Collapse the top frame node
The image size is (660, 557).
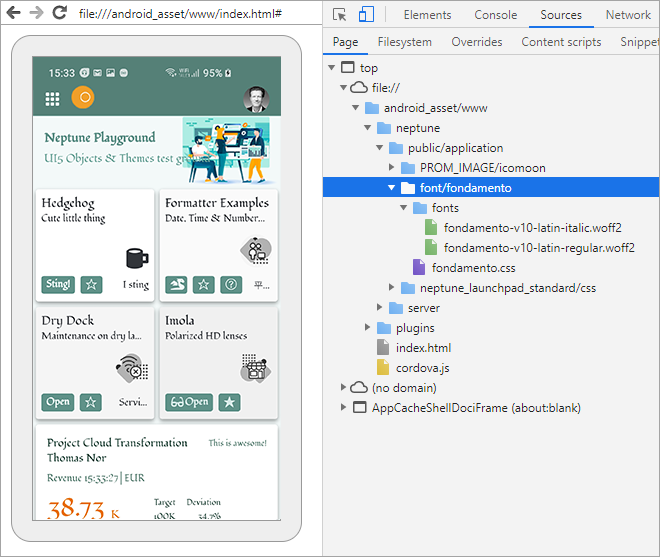pyautogui.click(x=332, y=67)
